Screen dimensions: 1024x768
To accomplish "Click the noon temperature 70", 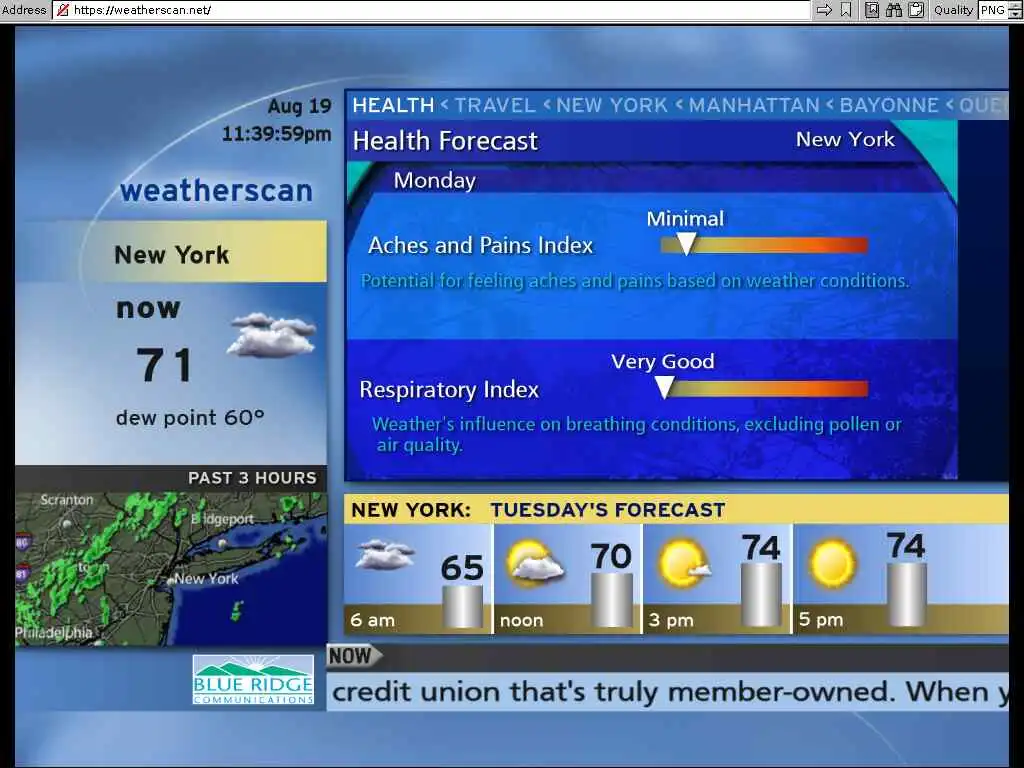I will 611,557.
